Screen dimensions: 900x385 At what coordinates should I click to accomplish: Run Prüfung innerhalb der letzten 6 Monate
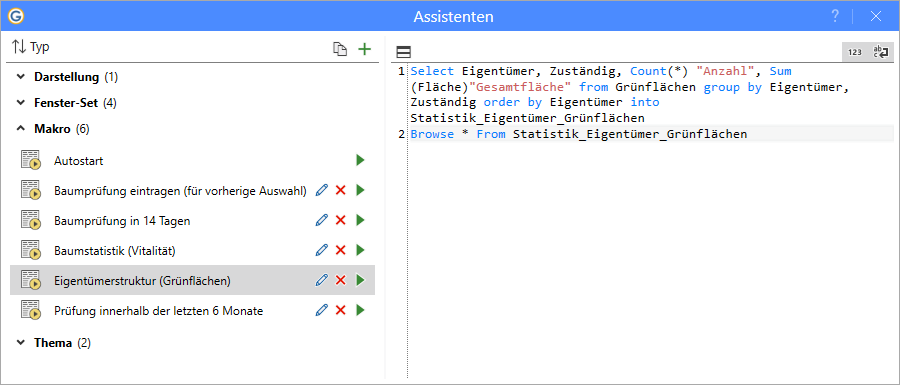360,310
